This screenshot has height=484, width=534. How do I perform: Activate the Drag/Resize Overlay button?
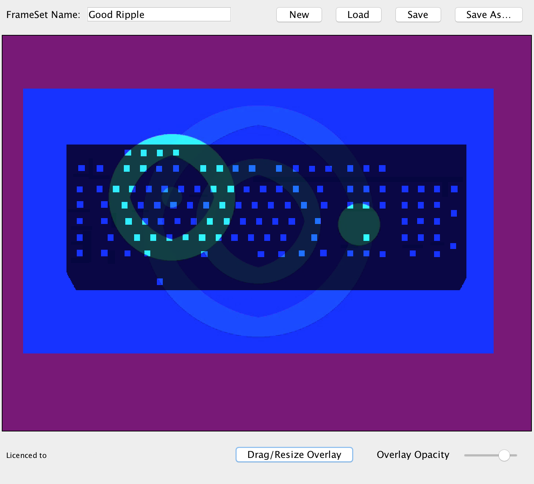coord(294,455)
